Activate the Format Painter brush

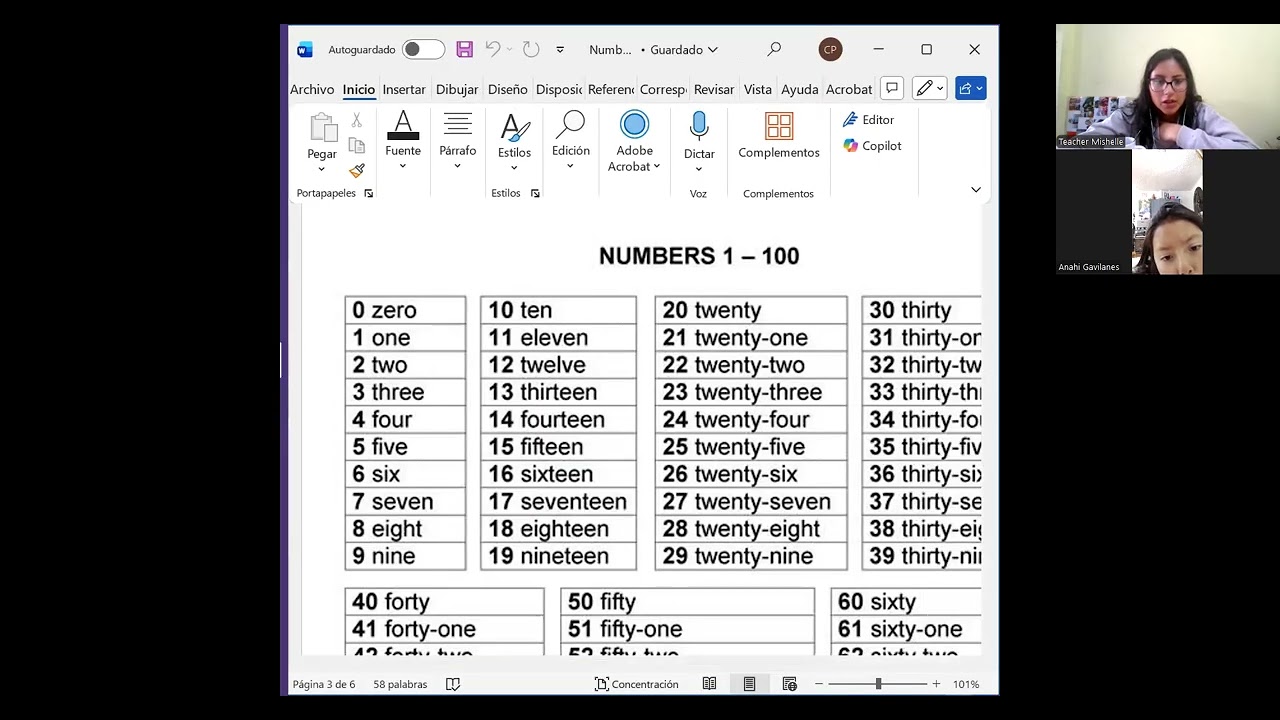357,170
